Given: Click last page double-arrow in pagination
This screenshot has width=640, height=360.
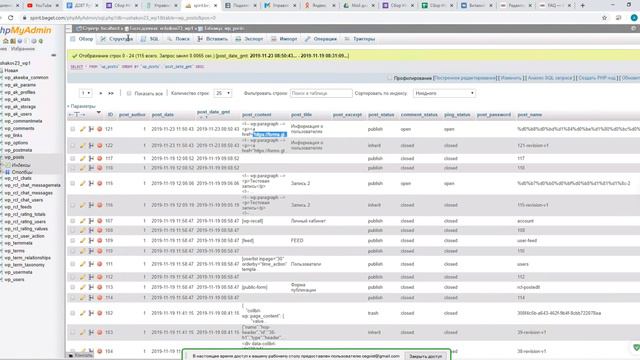Looking at the screenshot, I should point(111,93).
